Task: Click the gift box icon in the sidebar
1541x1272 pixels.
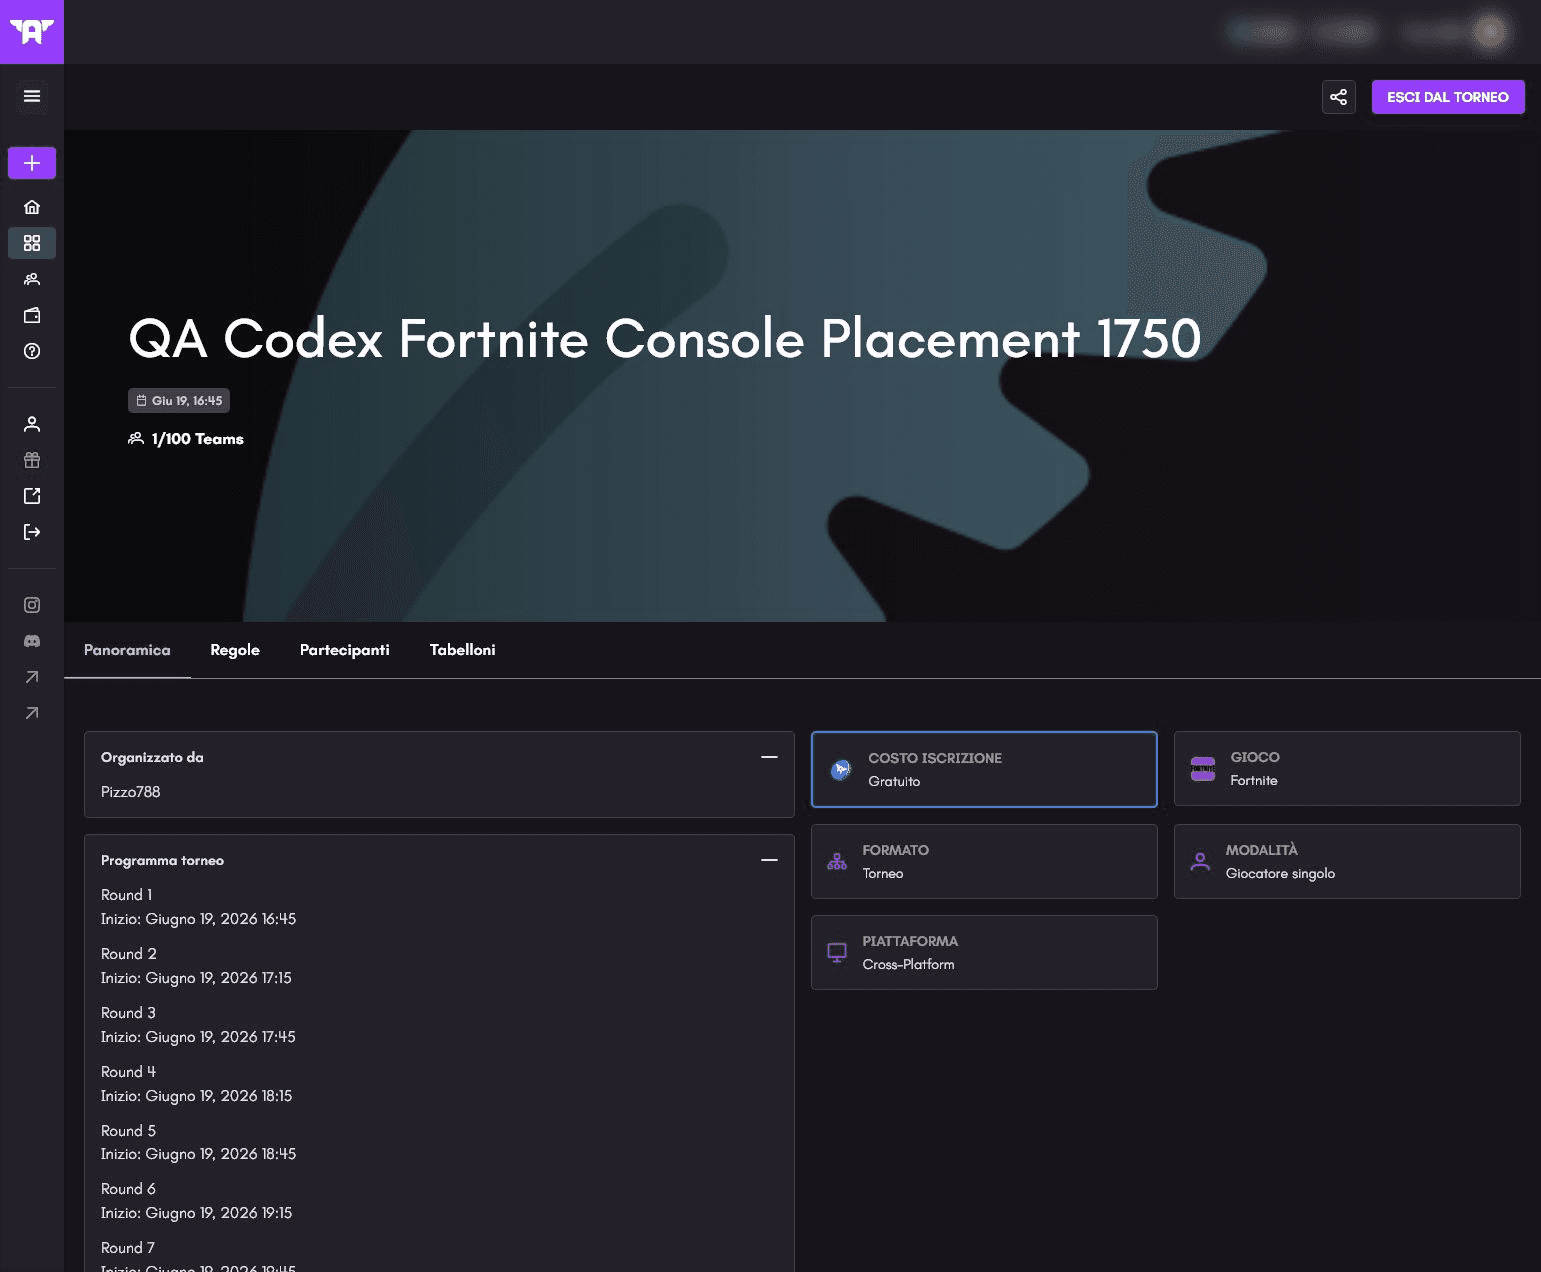Action: tap(32, 460)
